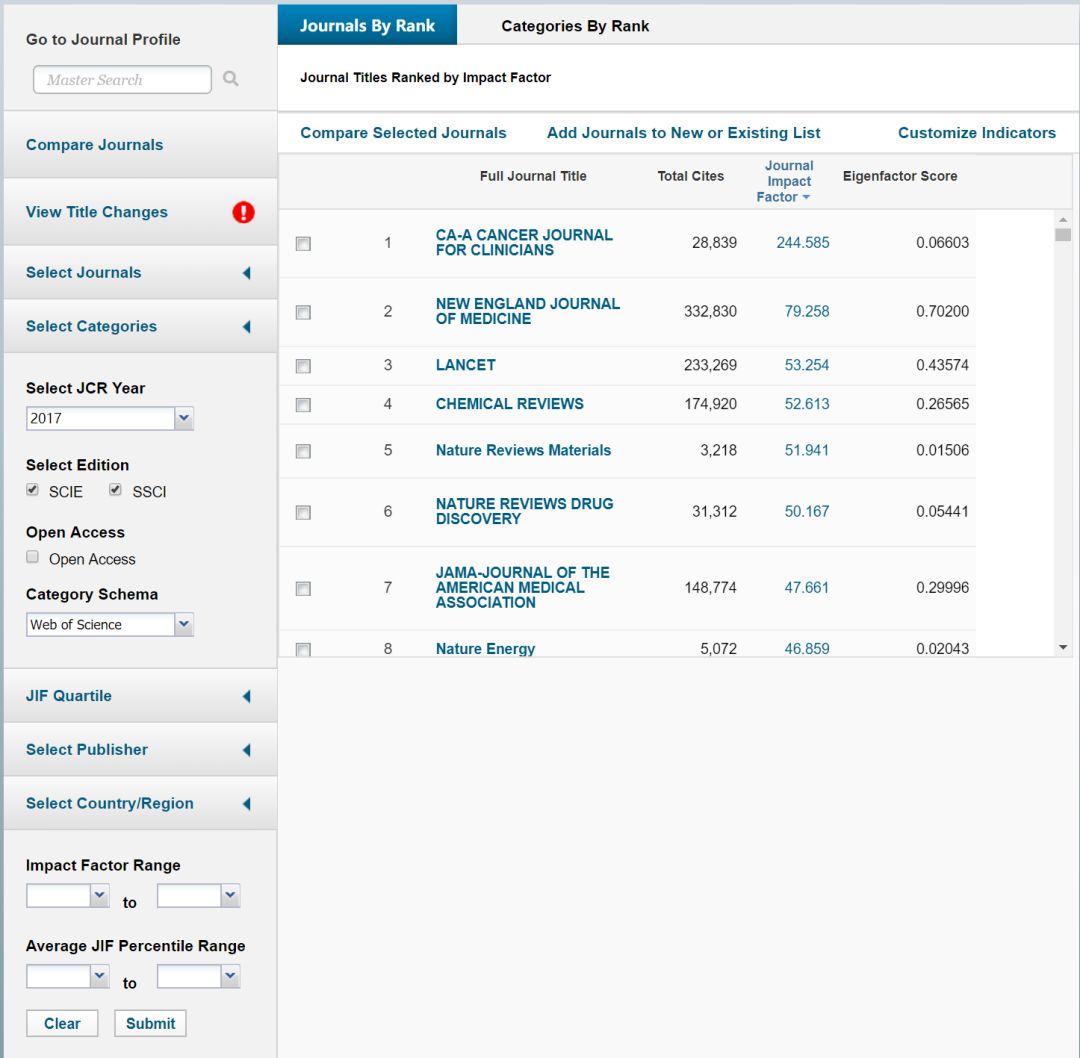This screenshot has width=1080, height=1058.
Task: Open the JCR Year dropdown
Action: coord(184,418)
